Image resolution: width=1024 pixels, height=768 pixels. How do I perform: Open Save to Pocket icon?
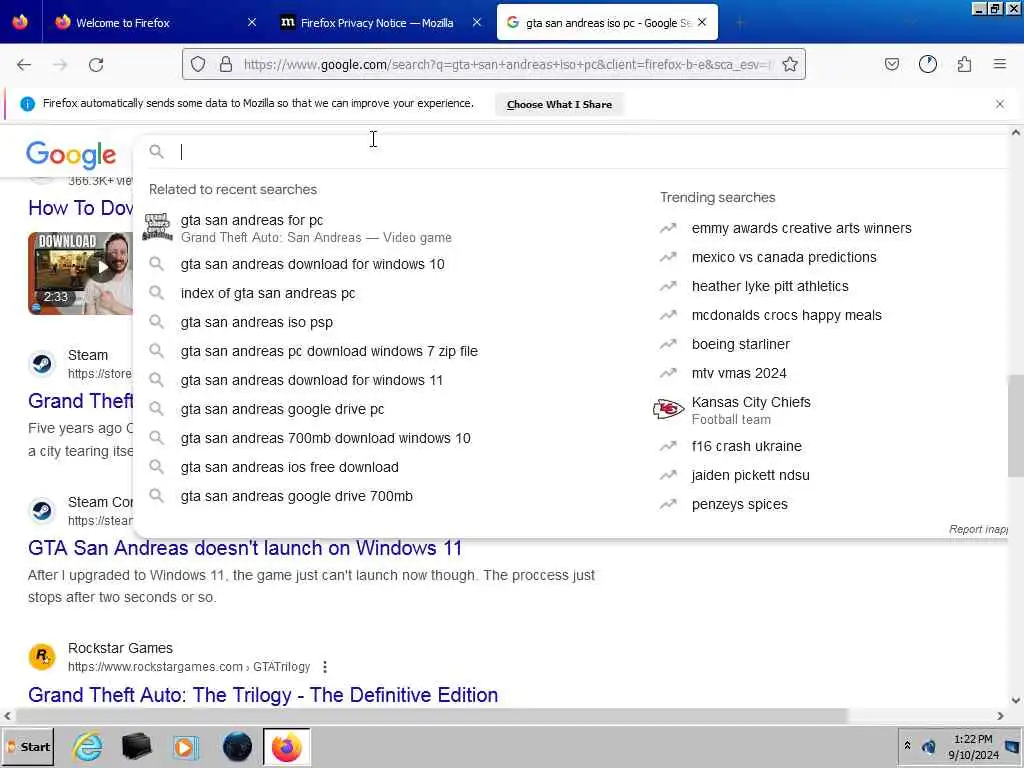pyautogui.click(x=891, y=64)
